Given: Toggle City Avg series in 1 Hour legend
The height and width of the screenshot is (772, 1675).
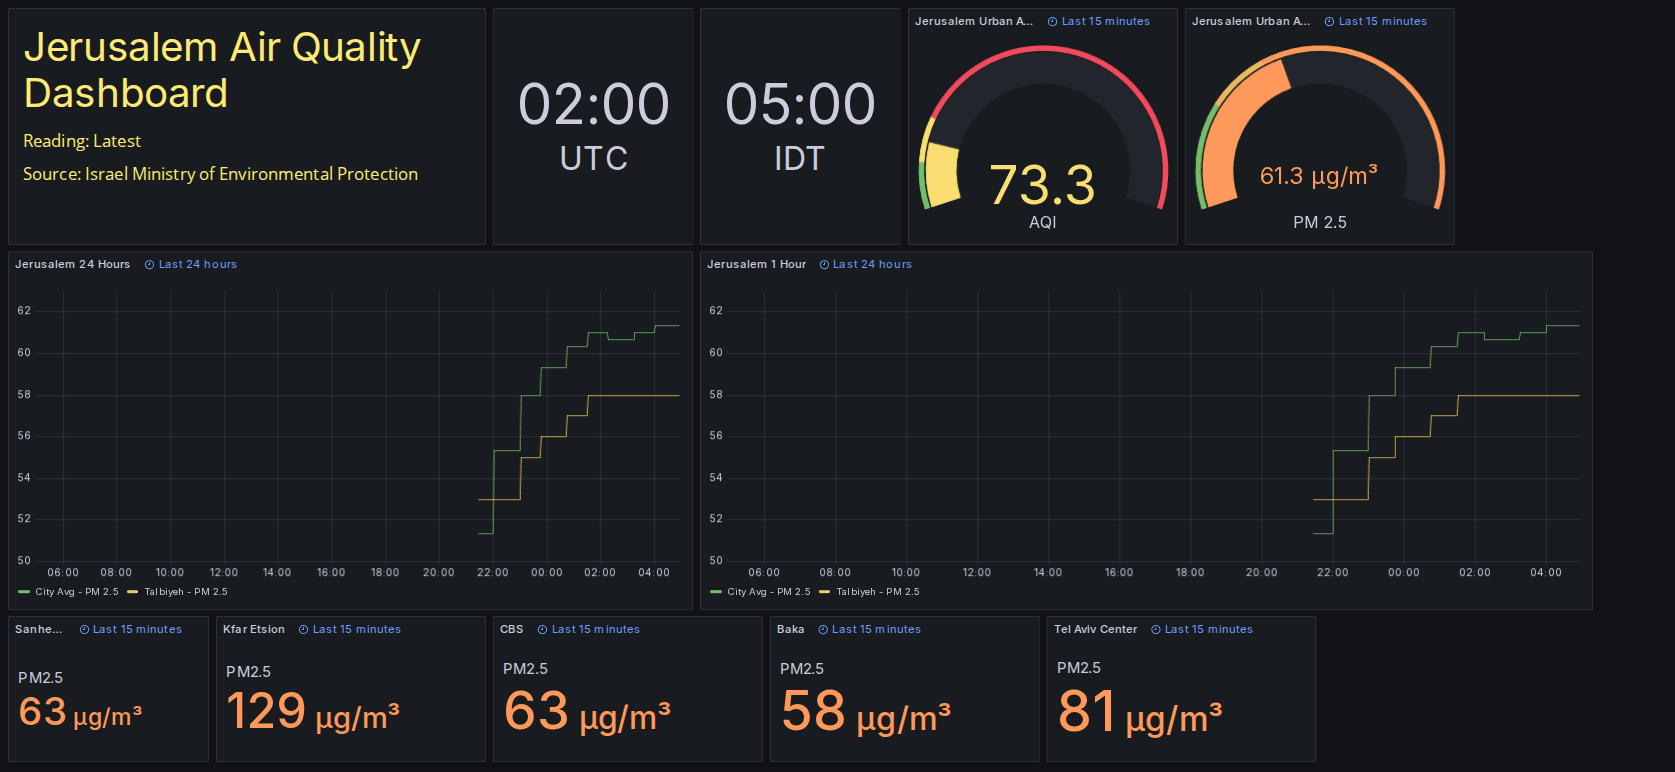Looking at the screenshot, I should [769, 592].
